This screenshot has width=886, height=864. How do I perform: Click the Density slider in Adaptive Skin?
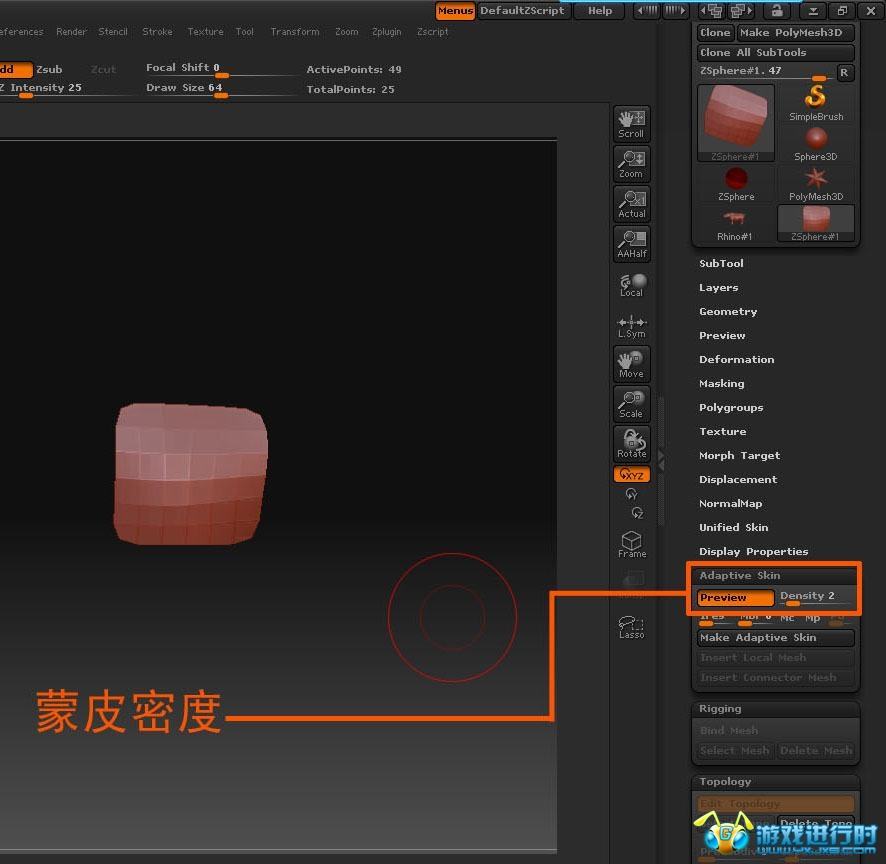click(x=815, y=598)
